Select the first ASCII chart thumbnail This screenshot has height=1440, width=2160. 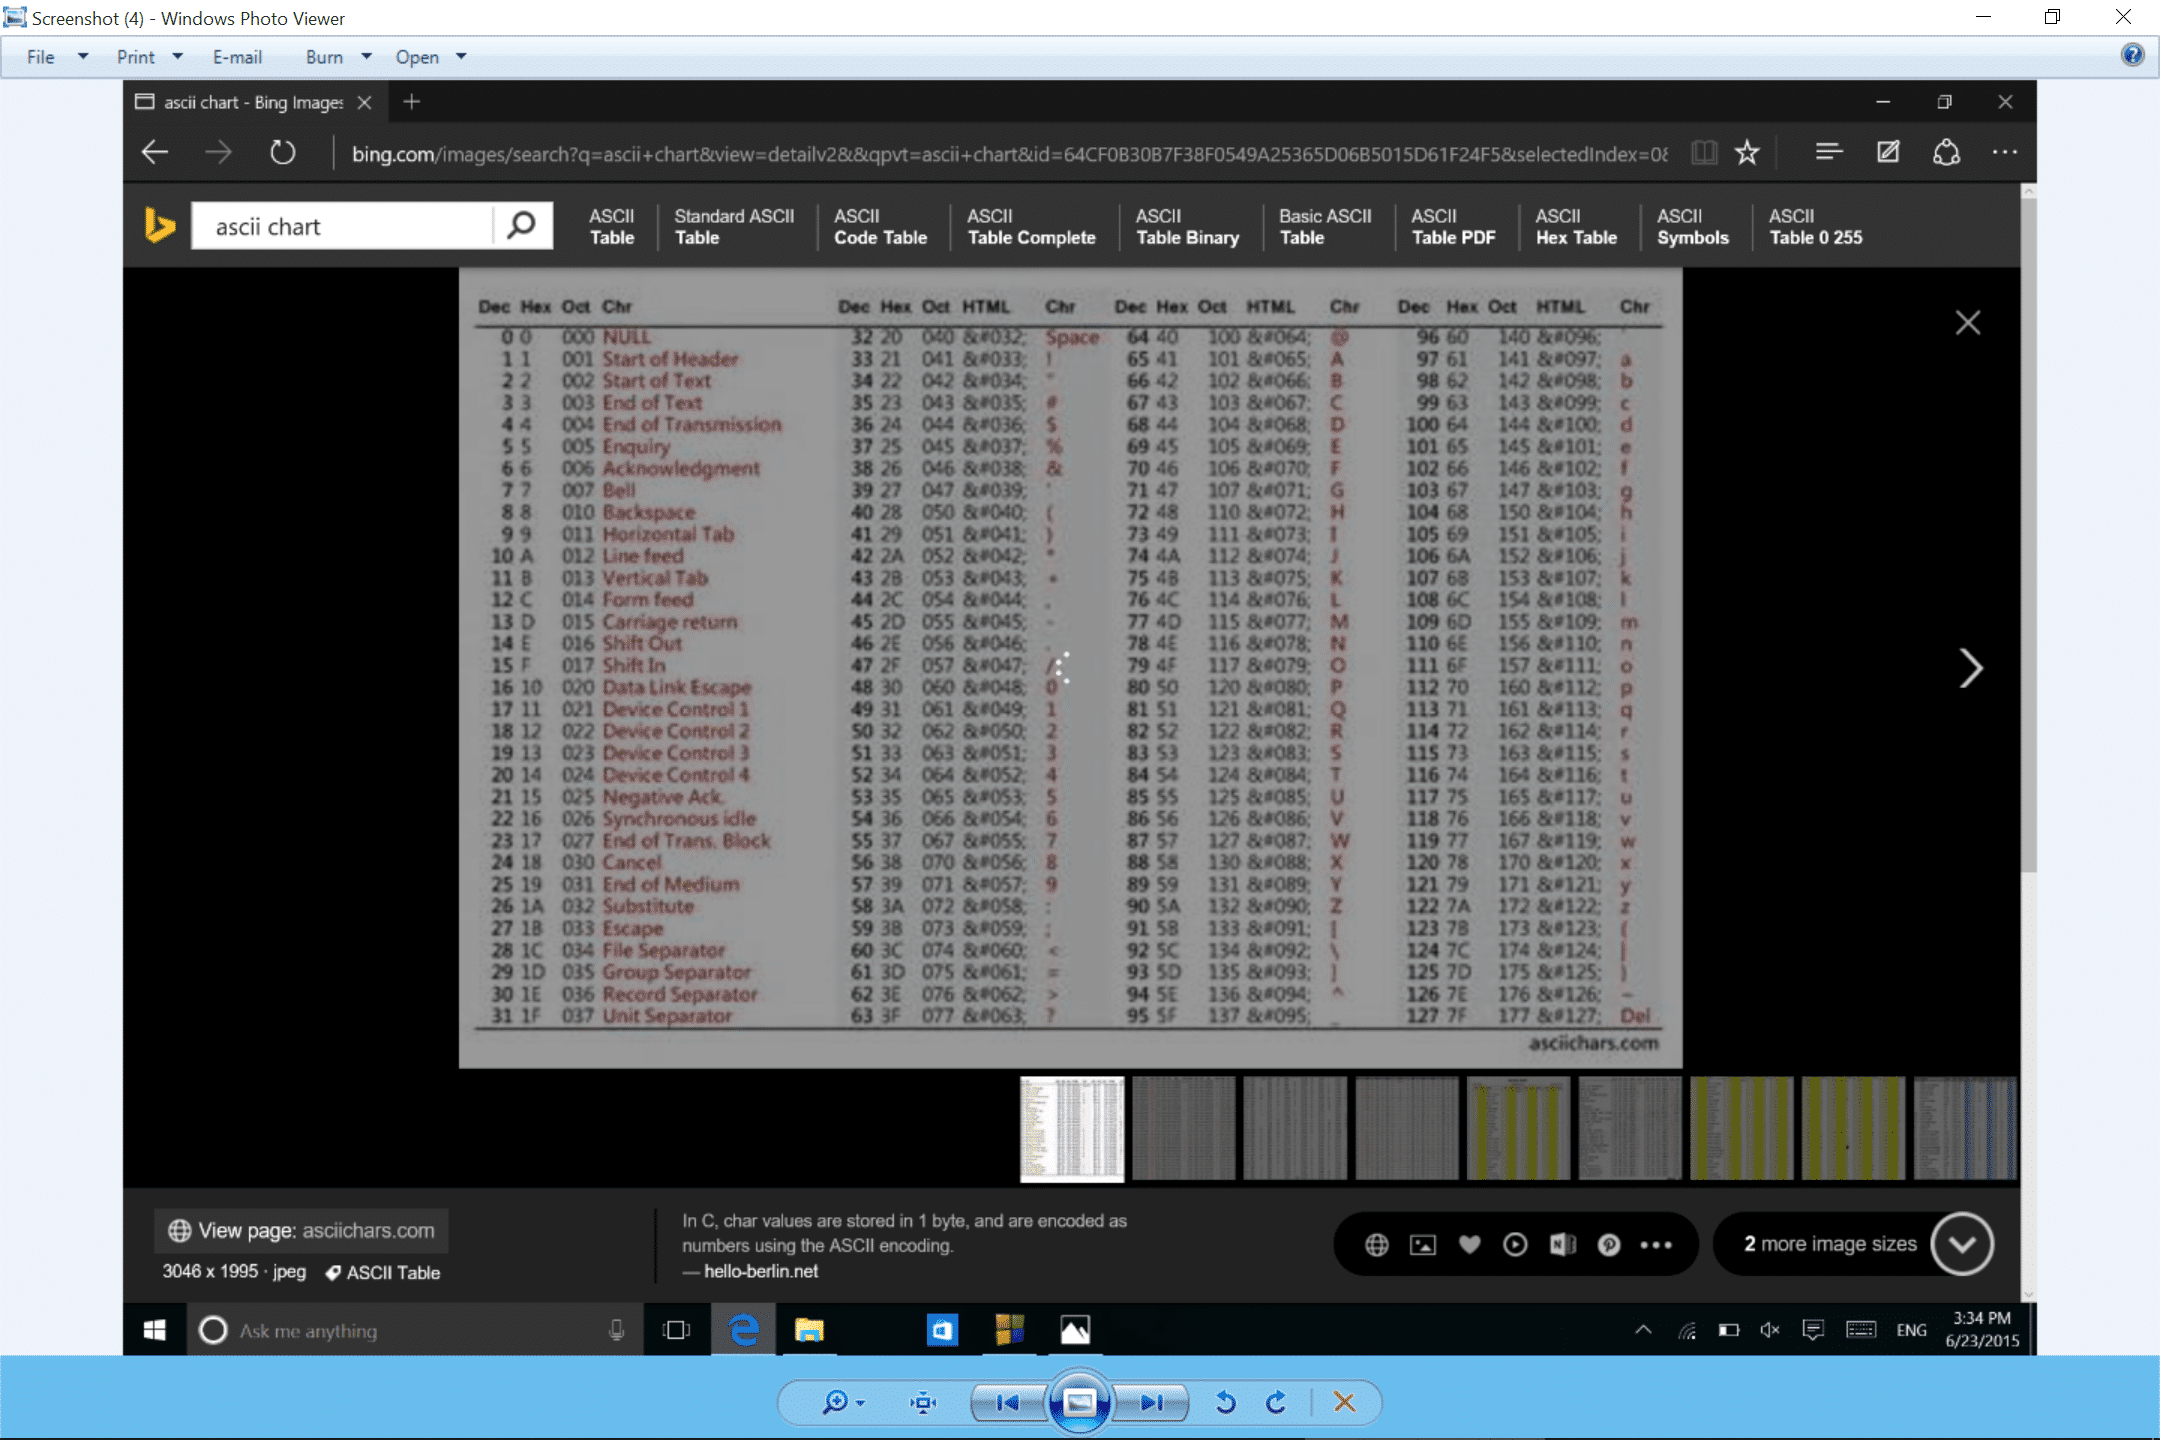coord(1072,1129)
